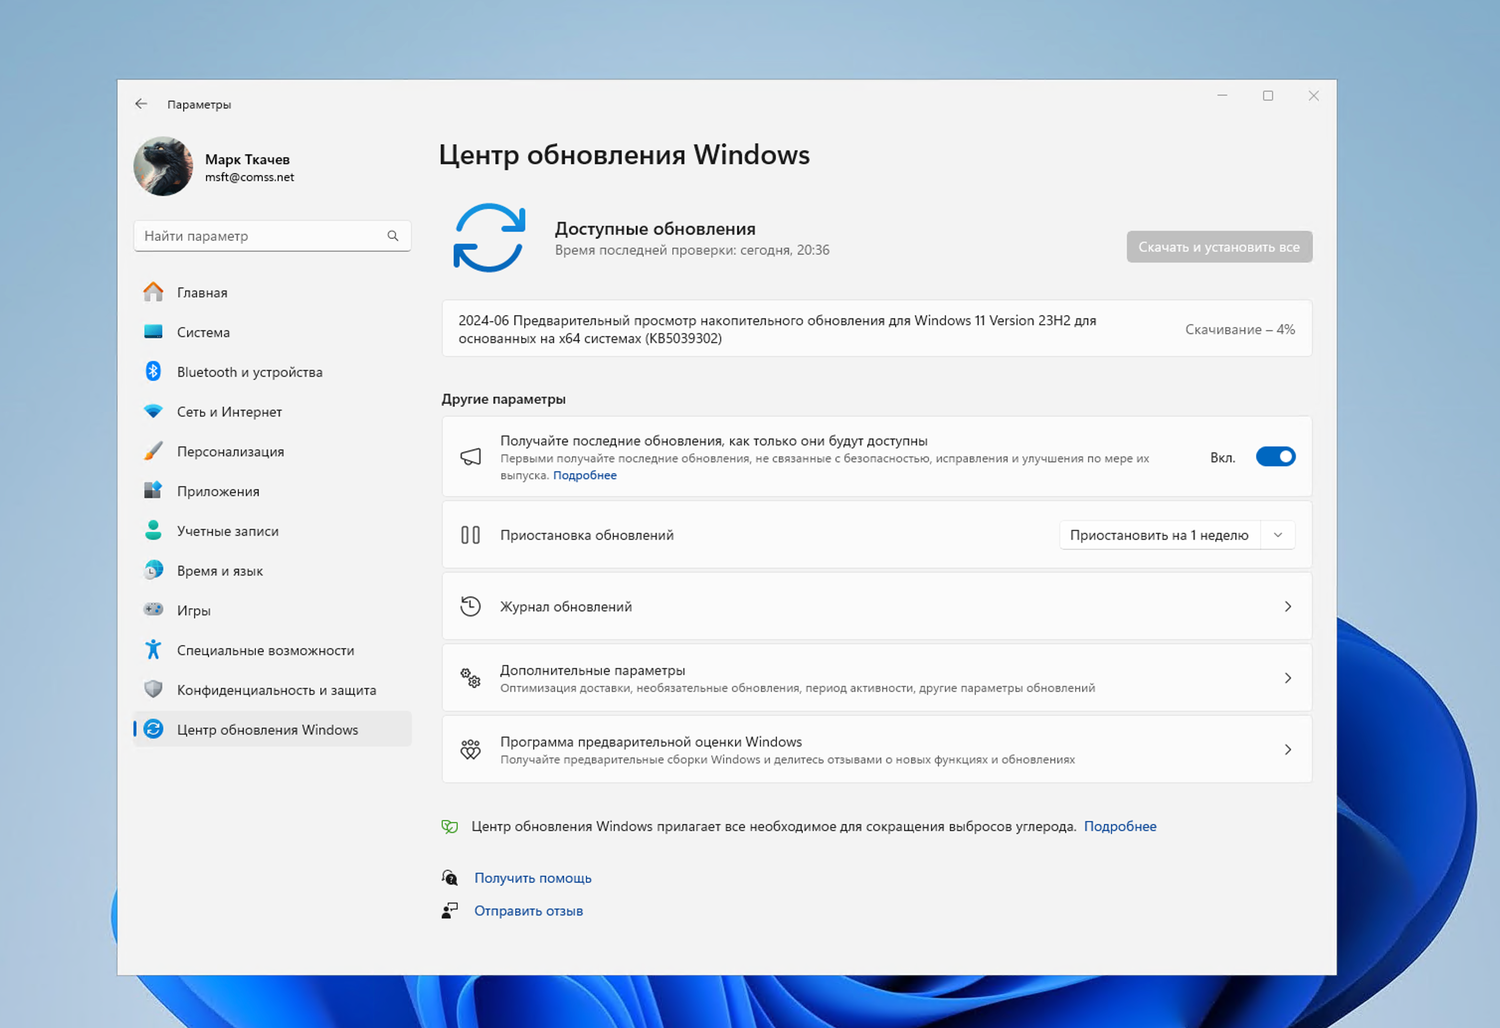Click the Приостановка обновлений row title

coord(587,535)
